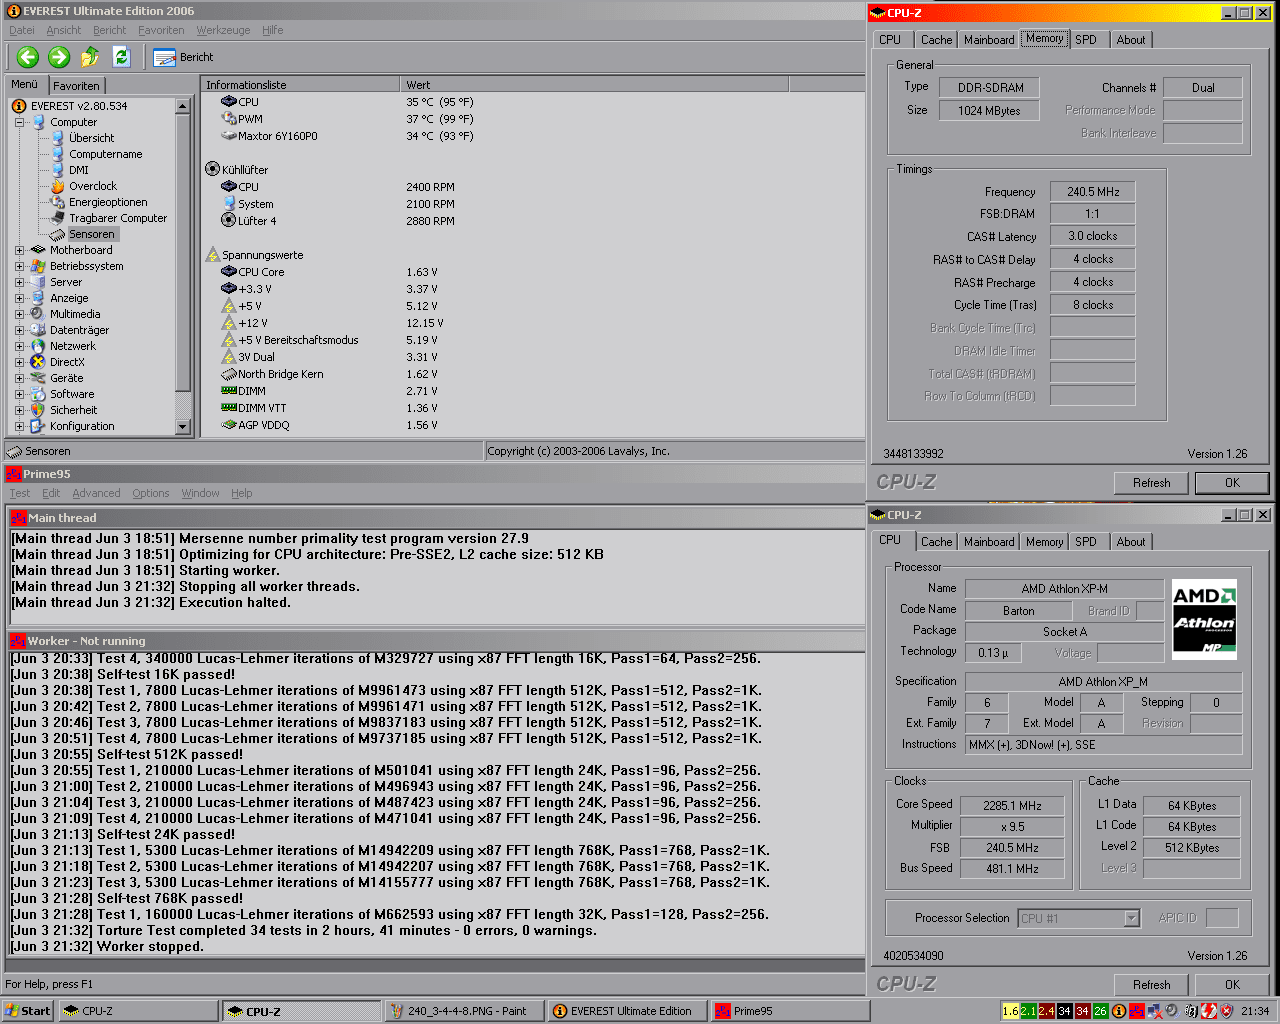Expand the DirectX tree node

tap(19, 362)
